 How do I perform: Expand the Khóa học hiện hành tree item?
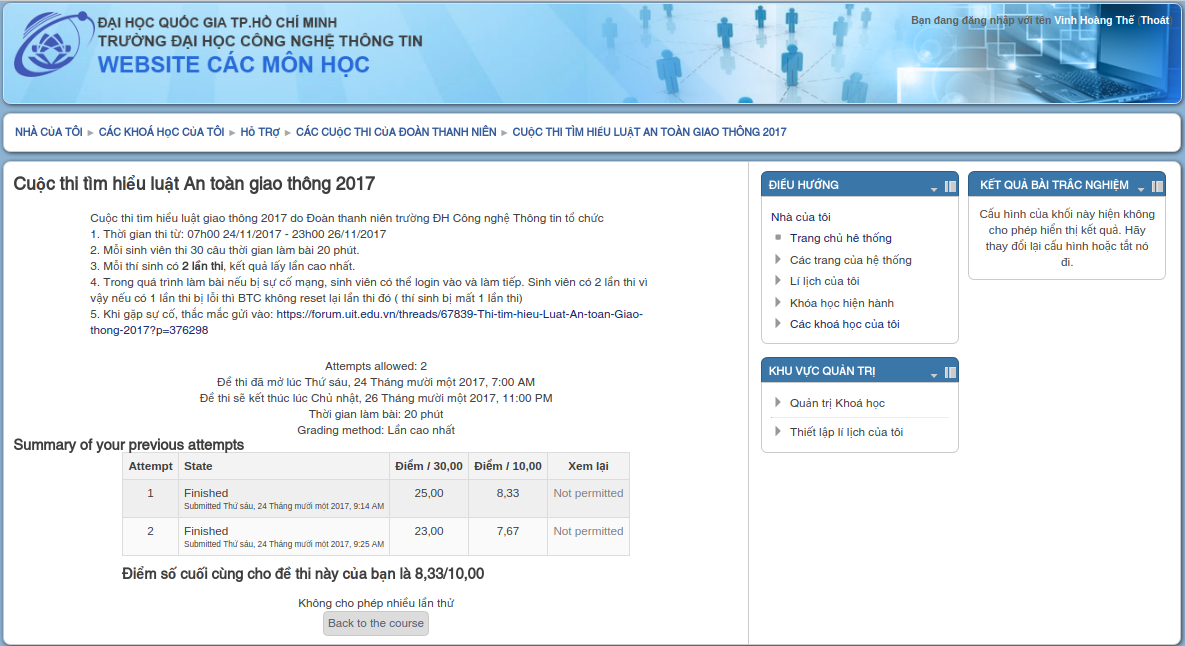point(779,303)
